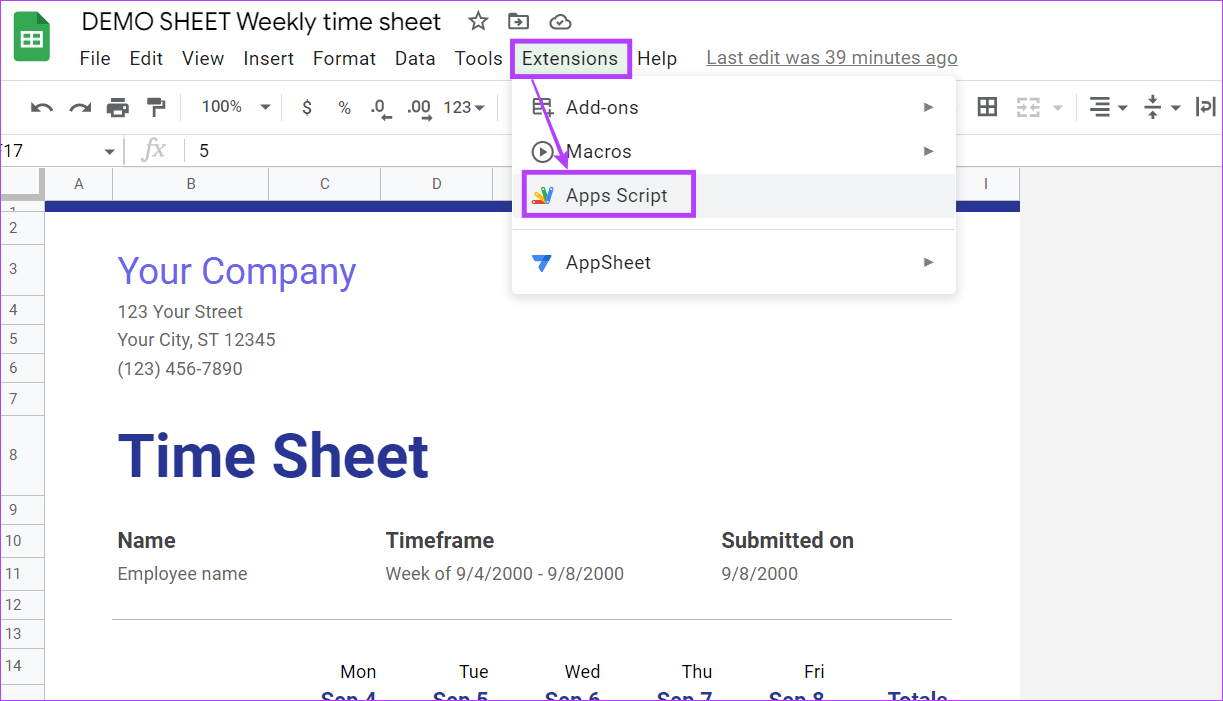Format selection as percent
The width and height of the screenshot is (1223, 701).
(x=344, y=107)
